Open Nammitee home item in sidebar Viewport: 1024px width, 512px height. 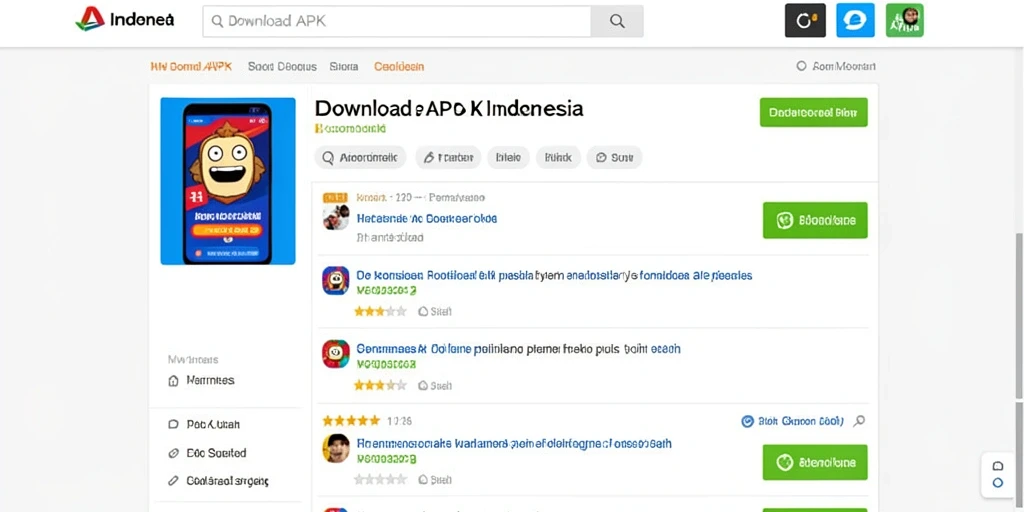pos(201,380)
